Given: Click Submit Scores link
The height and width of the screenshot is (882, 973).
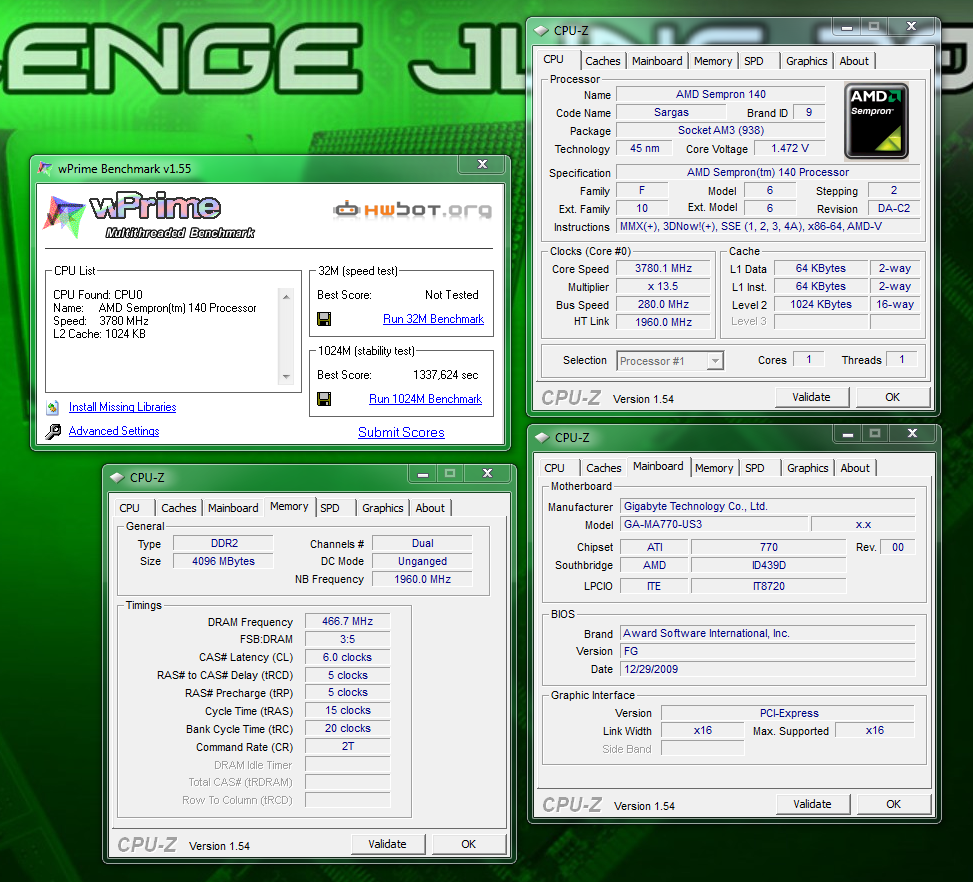Looking at the screenshot, I should coord(401,433).
